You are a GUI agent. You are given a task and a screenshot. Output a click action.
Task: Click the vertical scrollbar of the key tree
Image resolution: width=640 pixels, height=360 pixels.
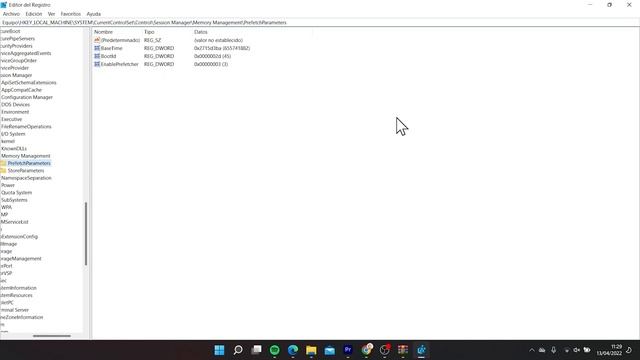point(86,233)
